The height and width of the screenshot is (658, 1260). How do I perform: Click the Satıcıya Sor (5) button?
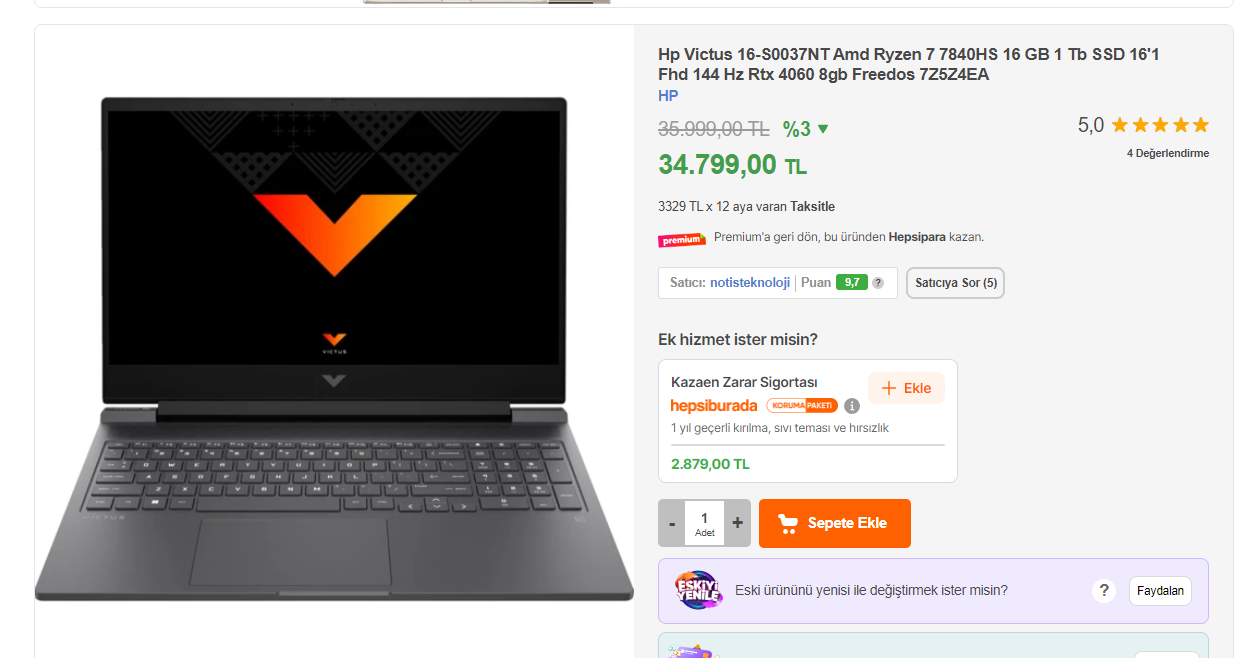[x=955, y=283]
